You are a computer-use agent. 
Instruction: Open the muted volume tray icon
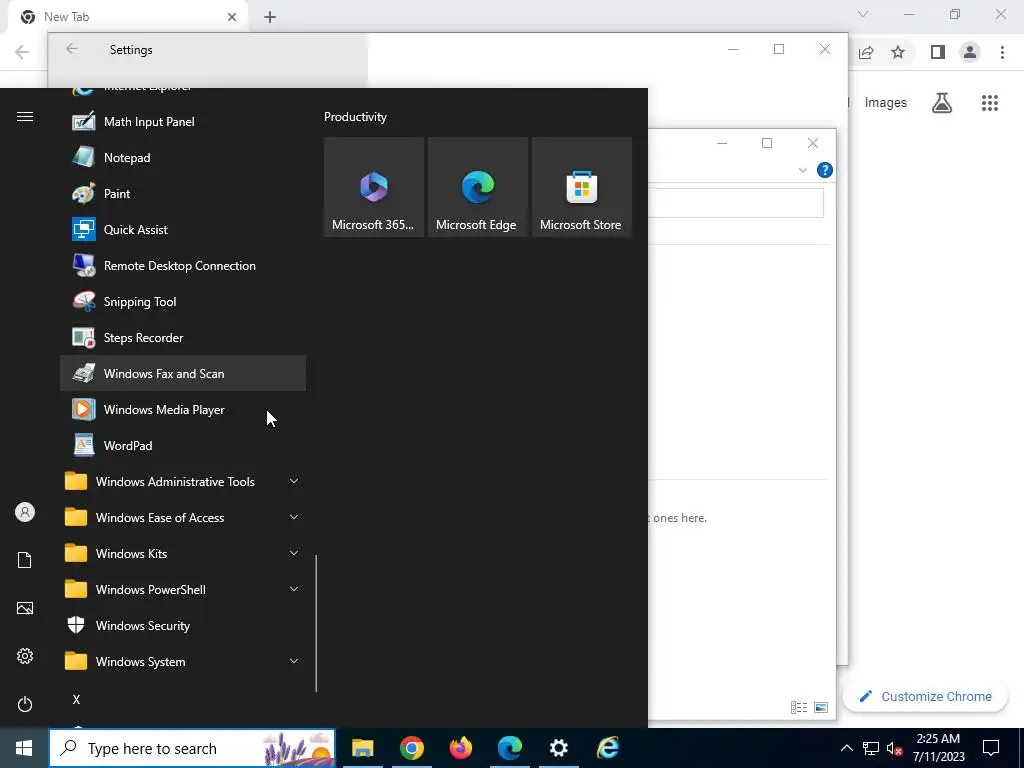click(x=894, y=748)
